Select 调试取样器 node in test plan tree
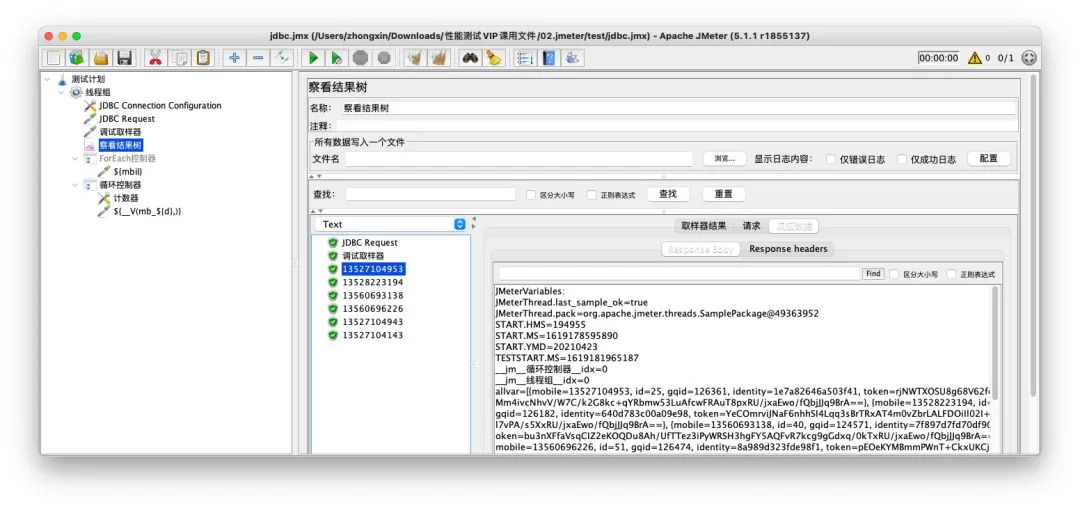Screen dimensions: 1080x508 pos(120,132)
